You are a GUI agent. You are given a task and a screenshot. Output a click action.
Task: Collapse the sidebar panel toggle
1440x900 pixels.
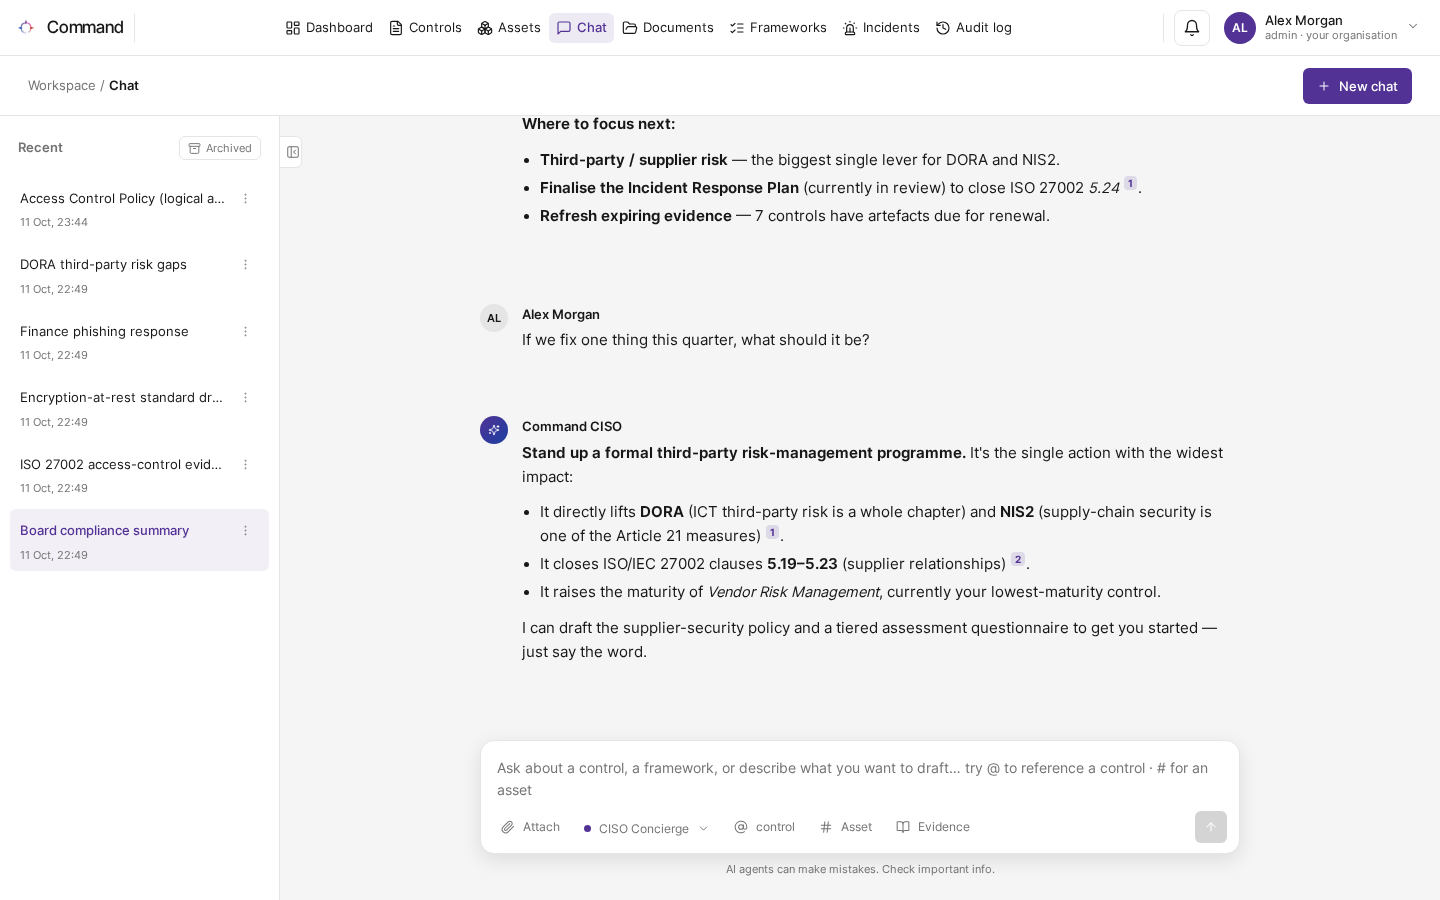(x=292, y=152)
